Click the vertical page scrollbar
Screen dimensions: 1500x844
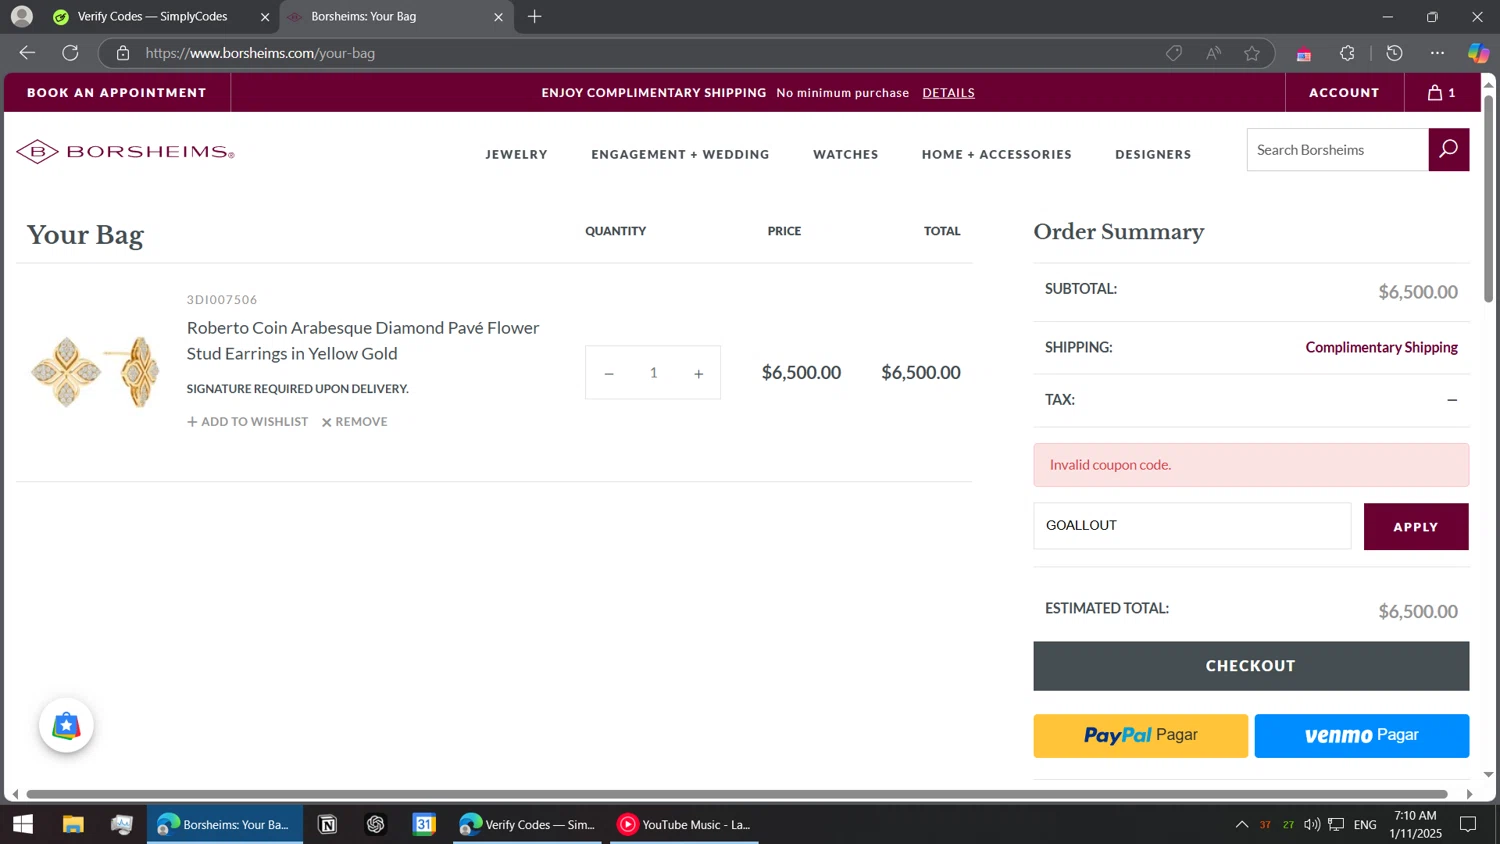tap(1488, 198)
